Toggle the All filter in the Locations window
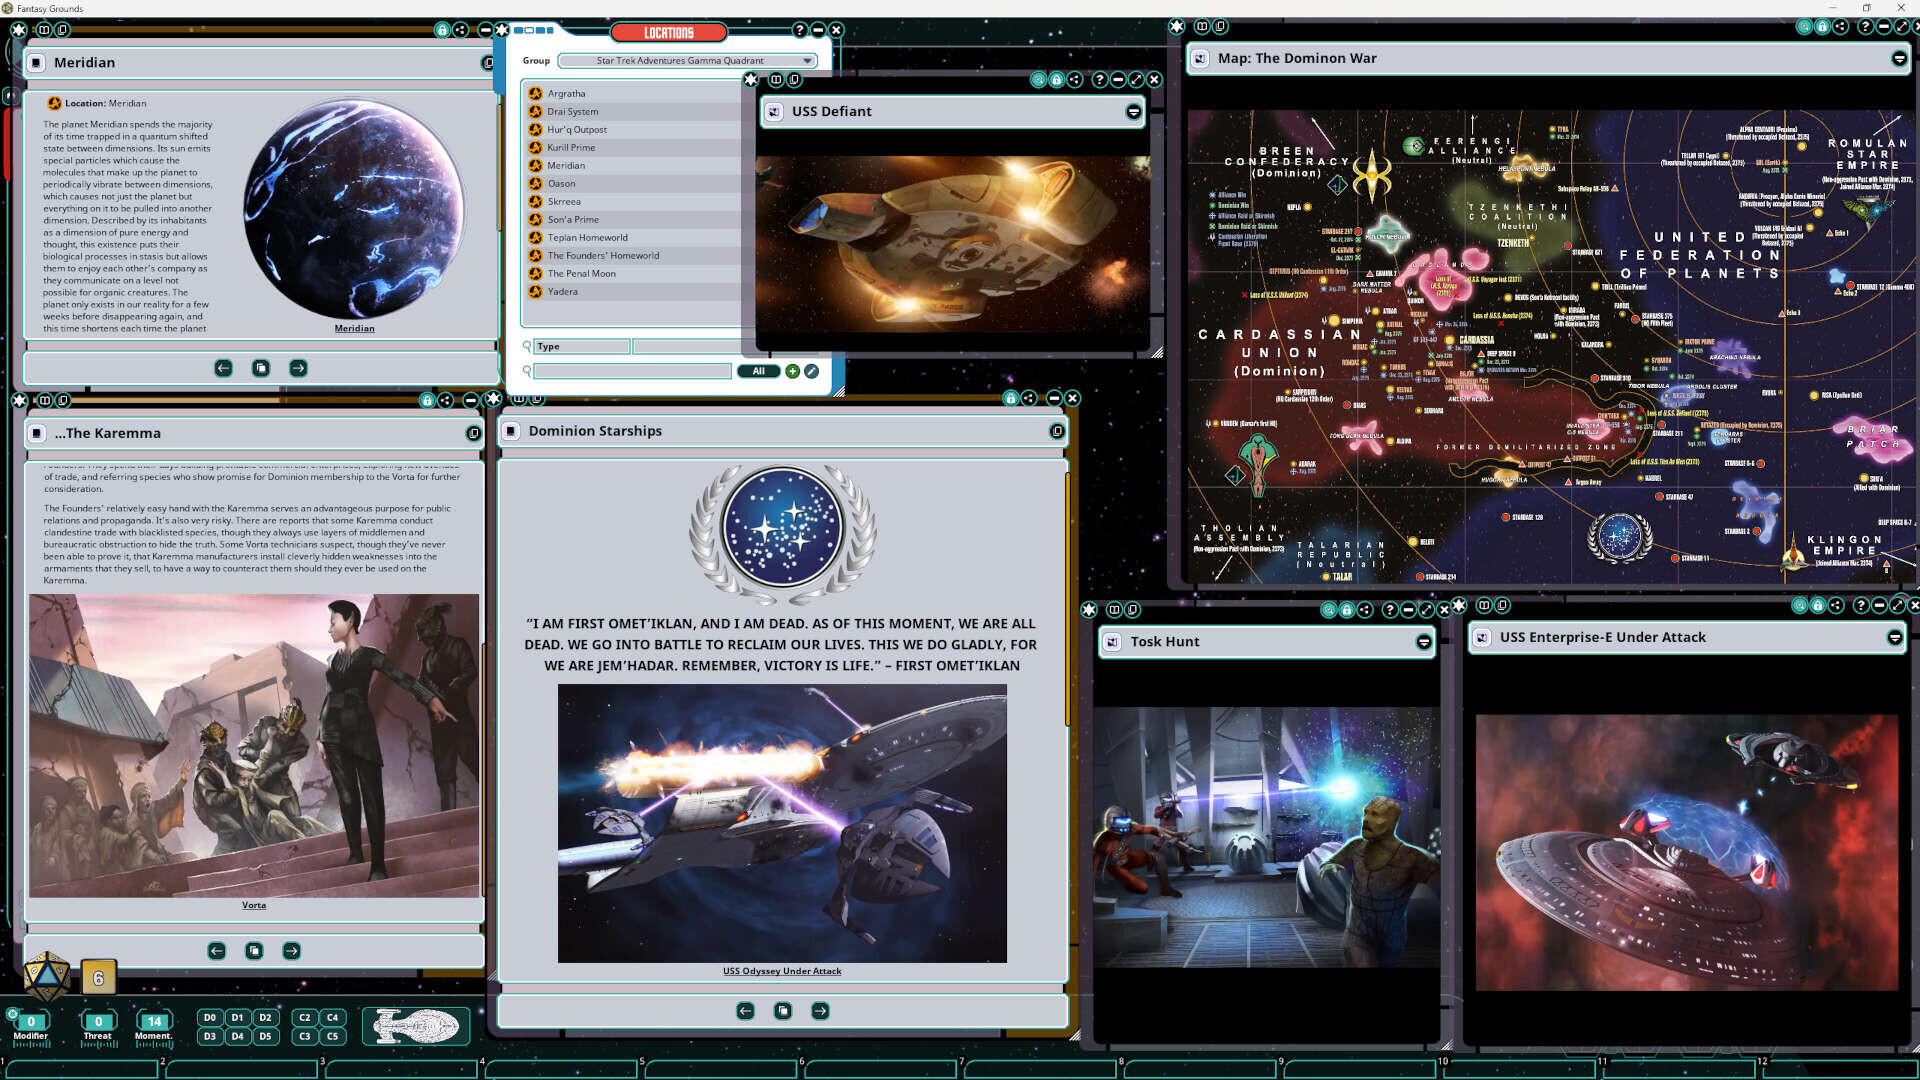This screenshot has width=1920, height=1080. click(x=758, y=371)
